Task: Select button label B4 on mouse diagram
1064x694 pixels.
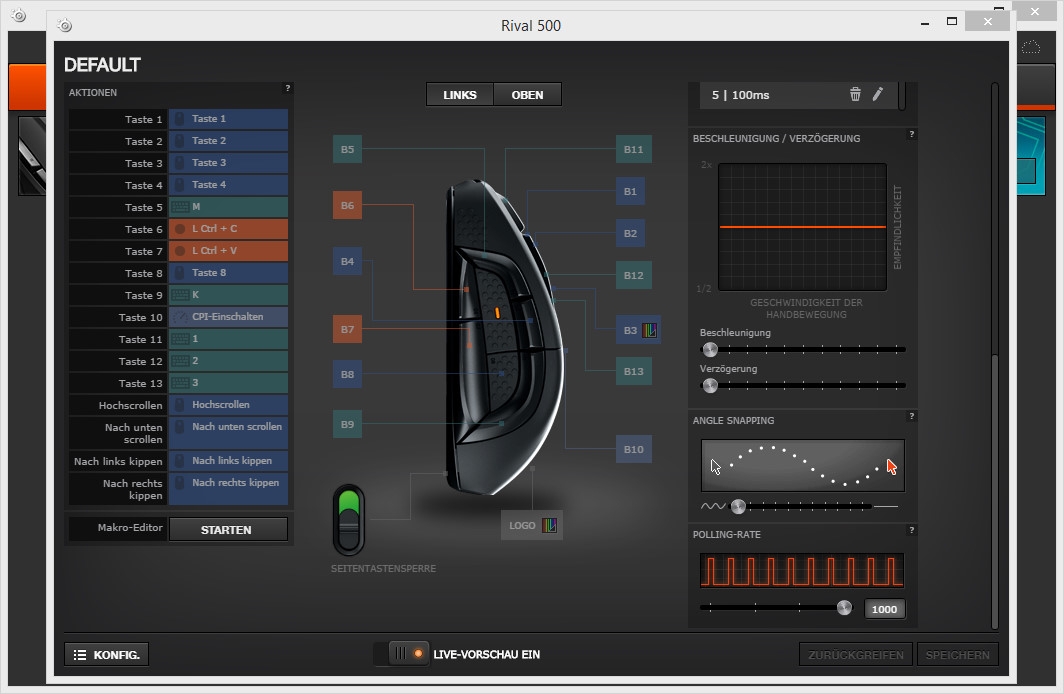Action: (347, 261)
